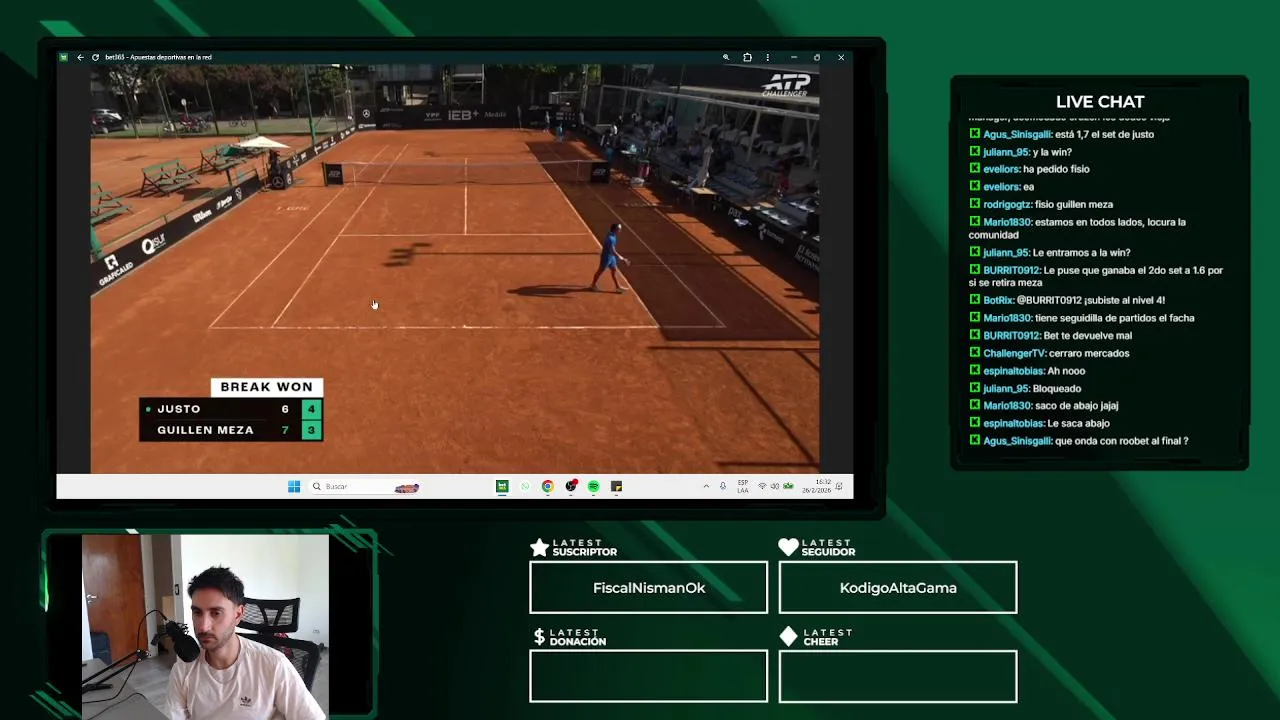This screenshot has height=720, width=1280.
Task: Open the Wi-Fi network tray icon
Action: coord(762,486)
